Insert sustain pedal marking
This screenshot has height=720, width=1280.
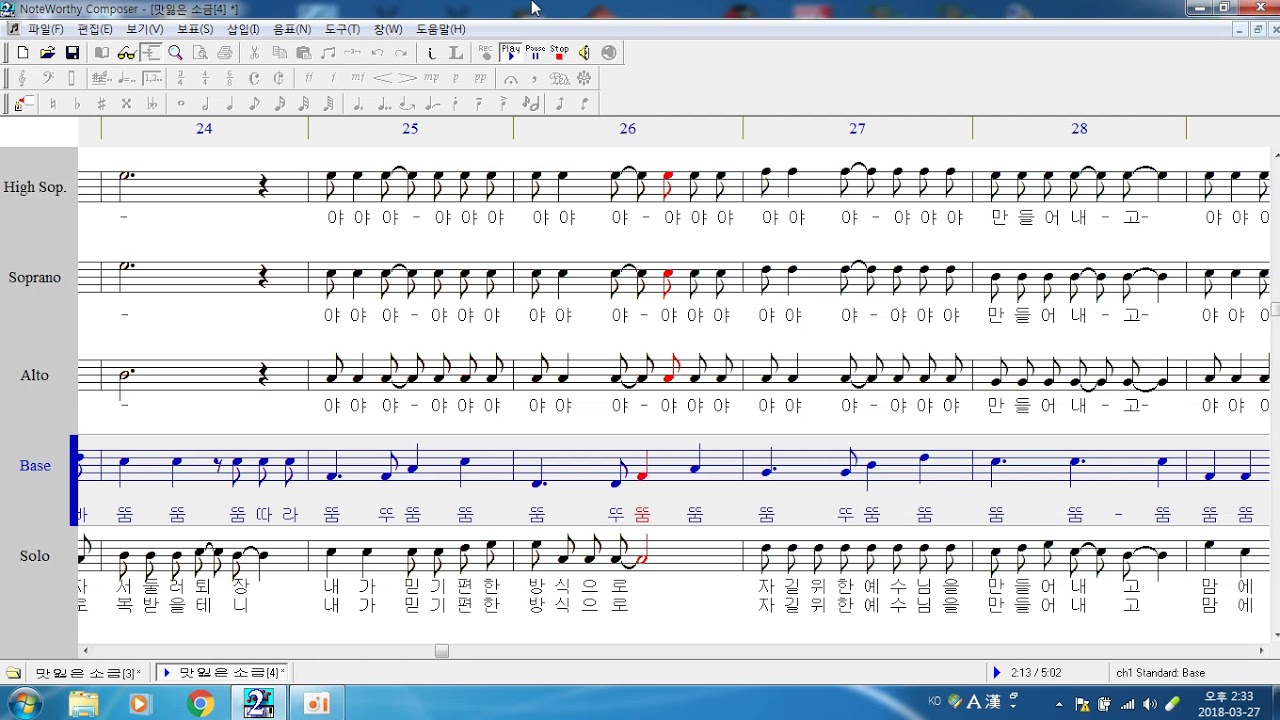[560, 78]
